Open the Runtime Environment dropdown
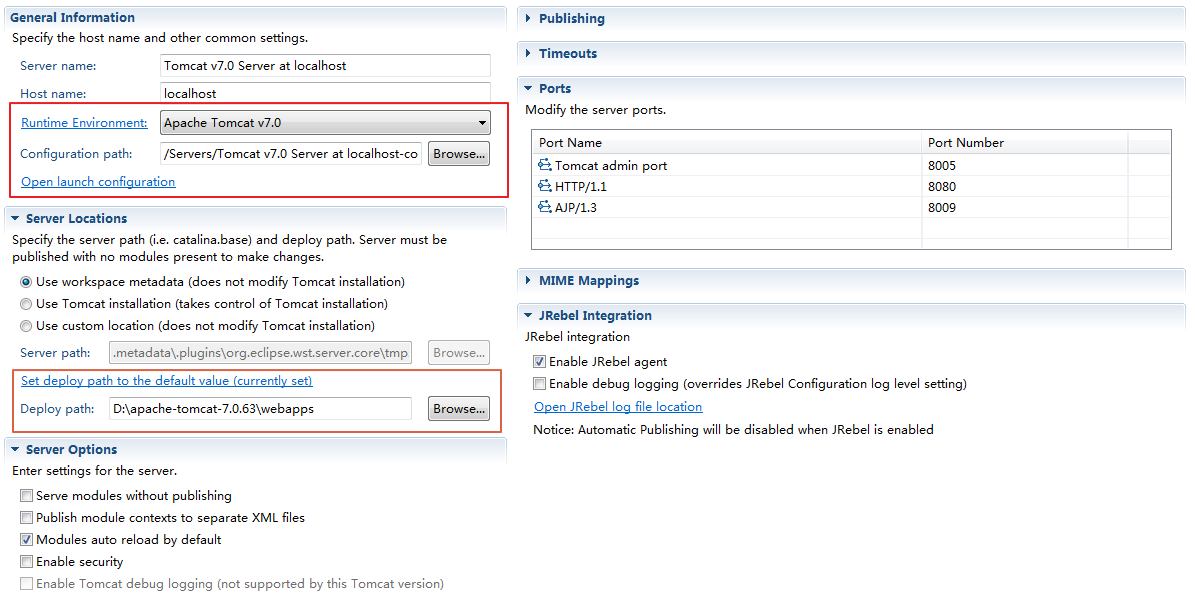Viewport: 1195px width, 610px height. [x=325, y=122]
